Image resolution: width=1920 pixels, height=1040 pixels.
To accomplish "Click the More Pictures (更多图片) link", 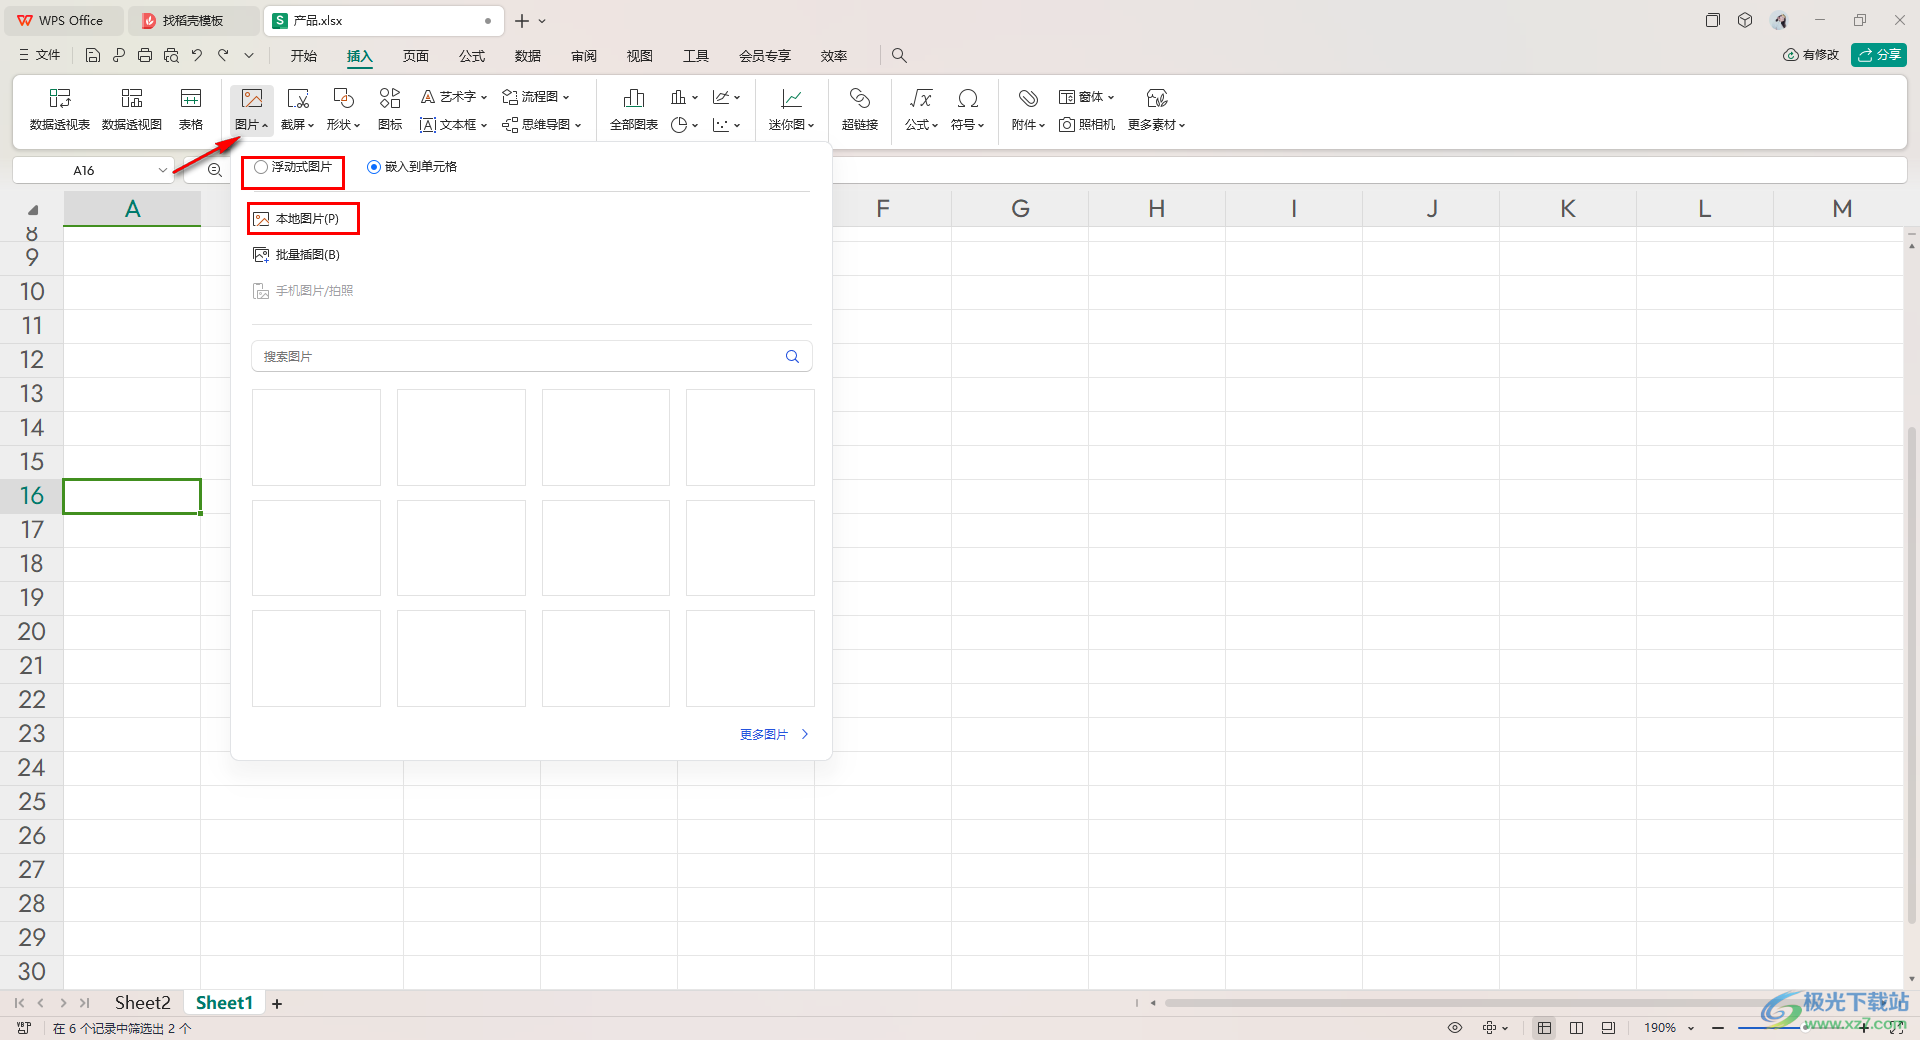I will click(x=774, y=734).
